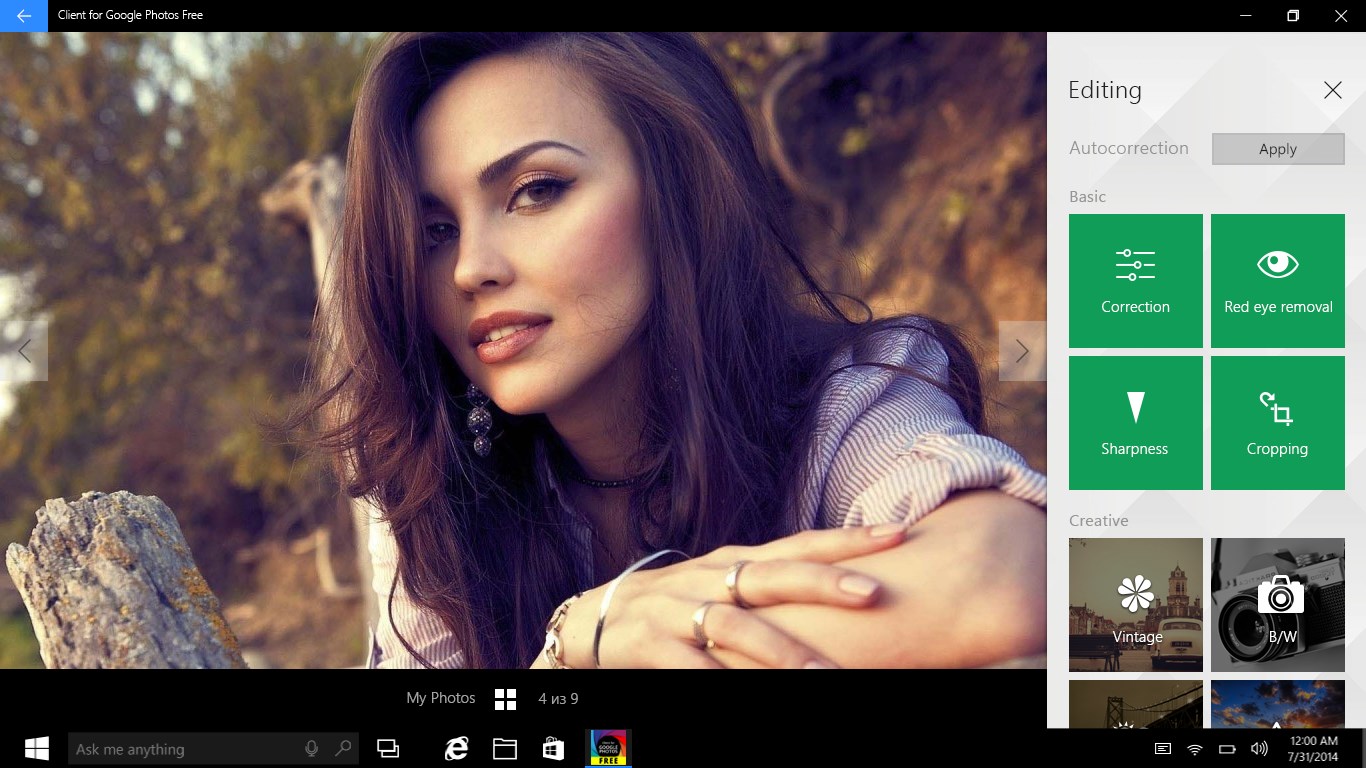
Task: Open the photo grid view icon
Action: pyautogui.click(x=506, y=699)
